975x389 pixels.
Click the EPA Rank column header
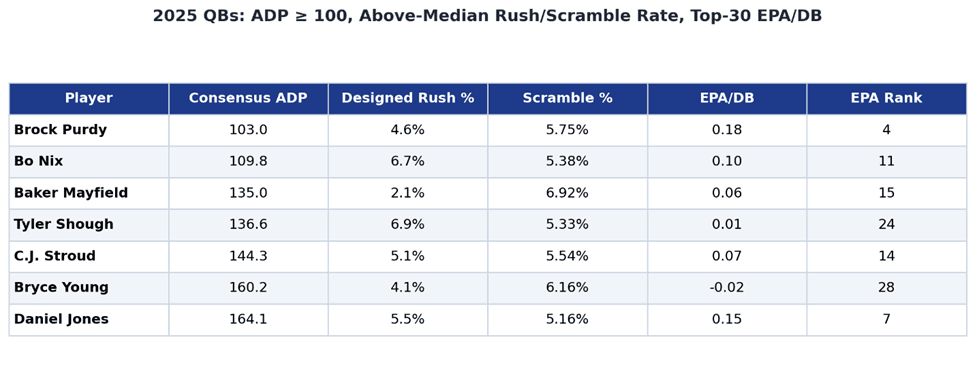tap(887, 98)
